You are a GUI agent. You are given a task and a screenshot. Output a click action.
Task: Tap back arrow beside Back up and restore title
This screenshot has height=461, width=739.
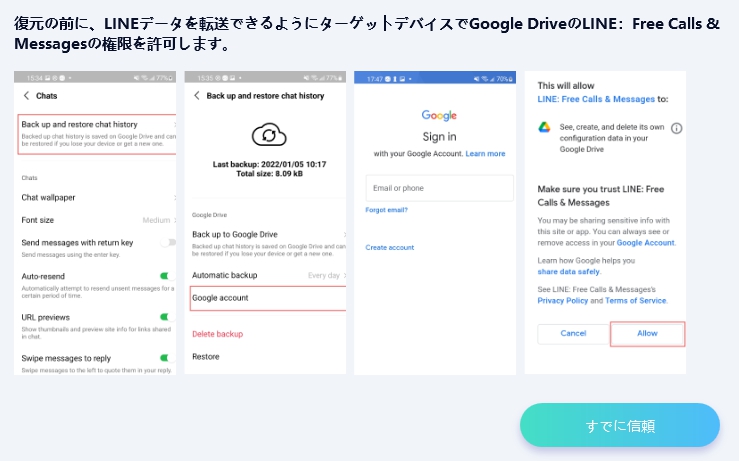(x=197, y=96)
